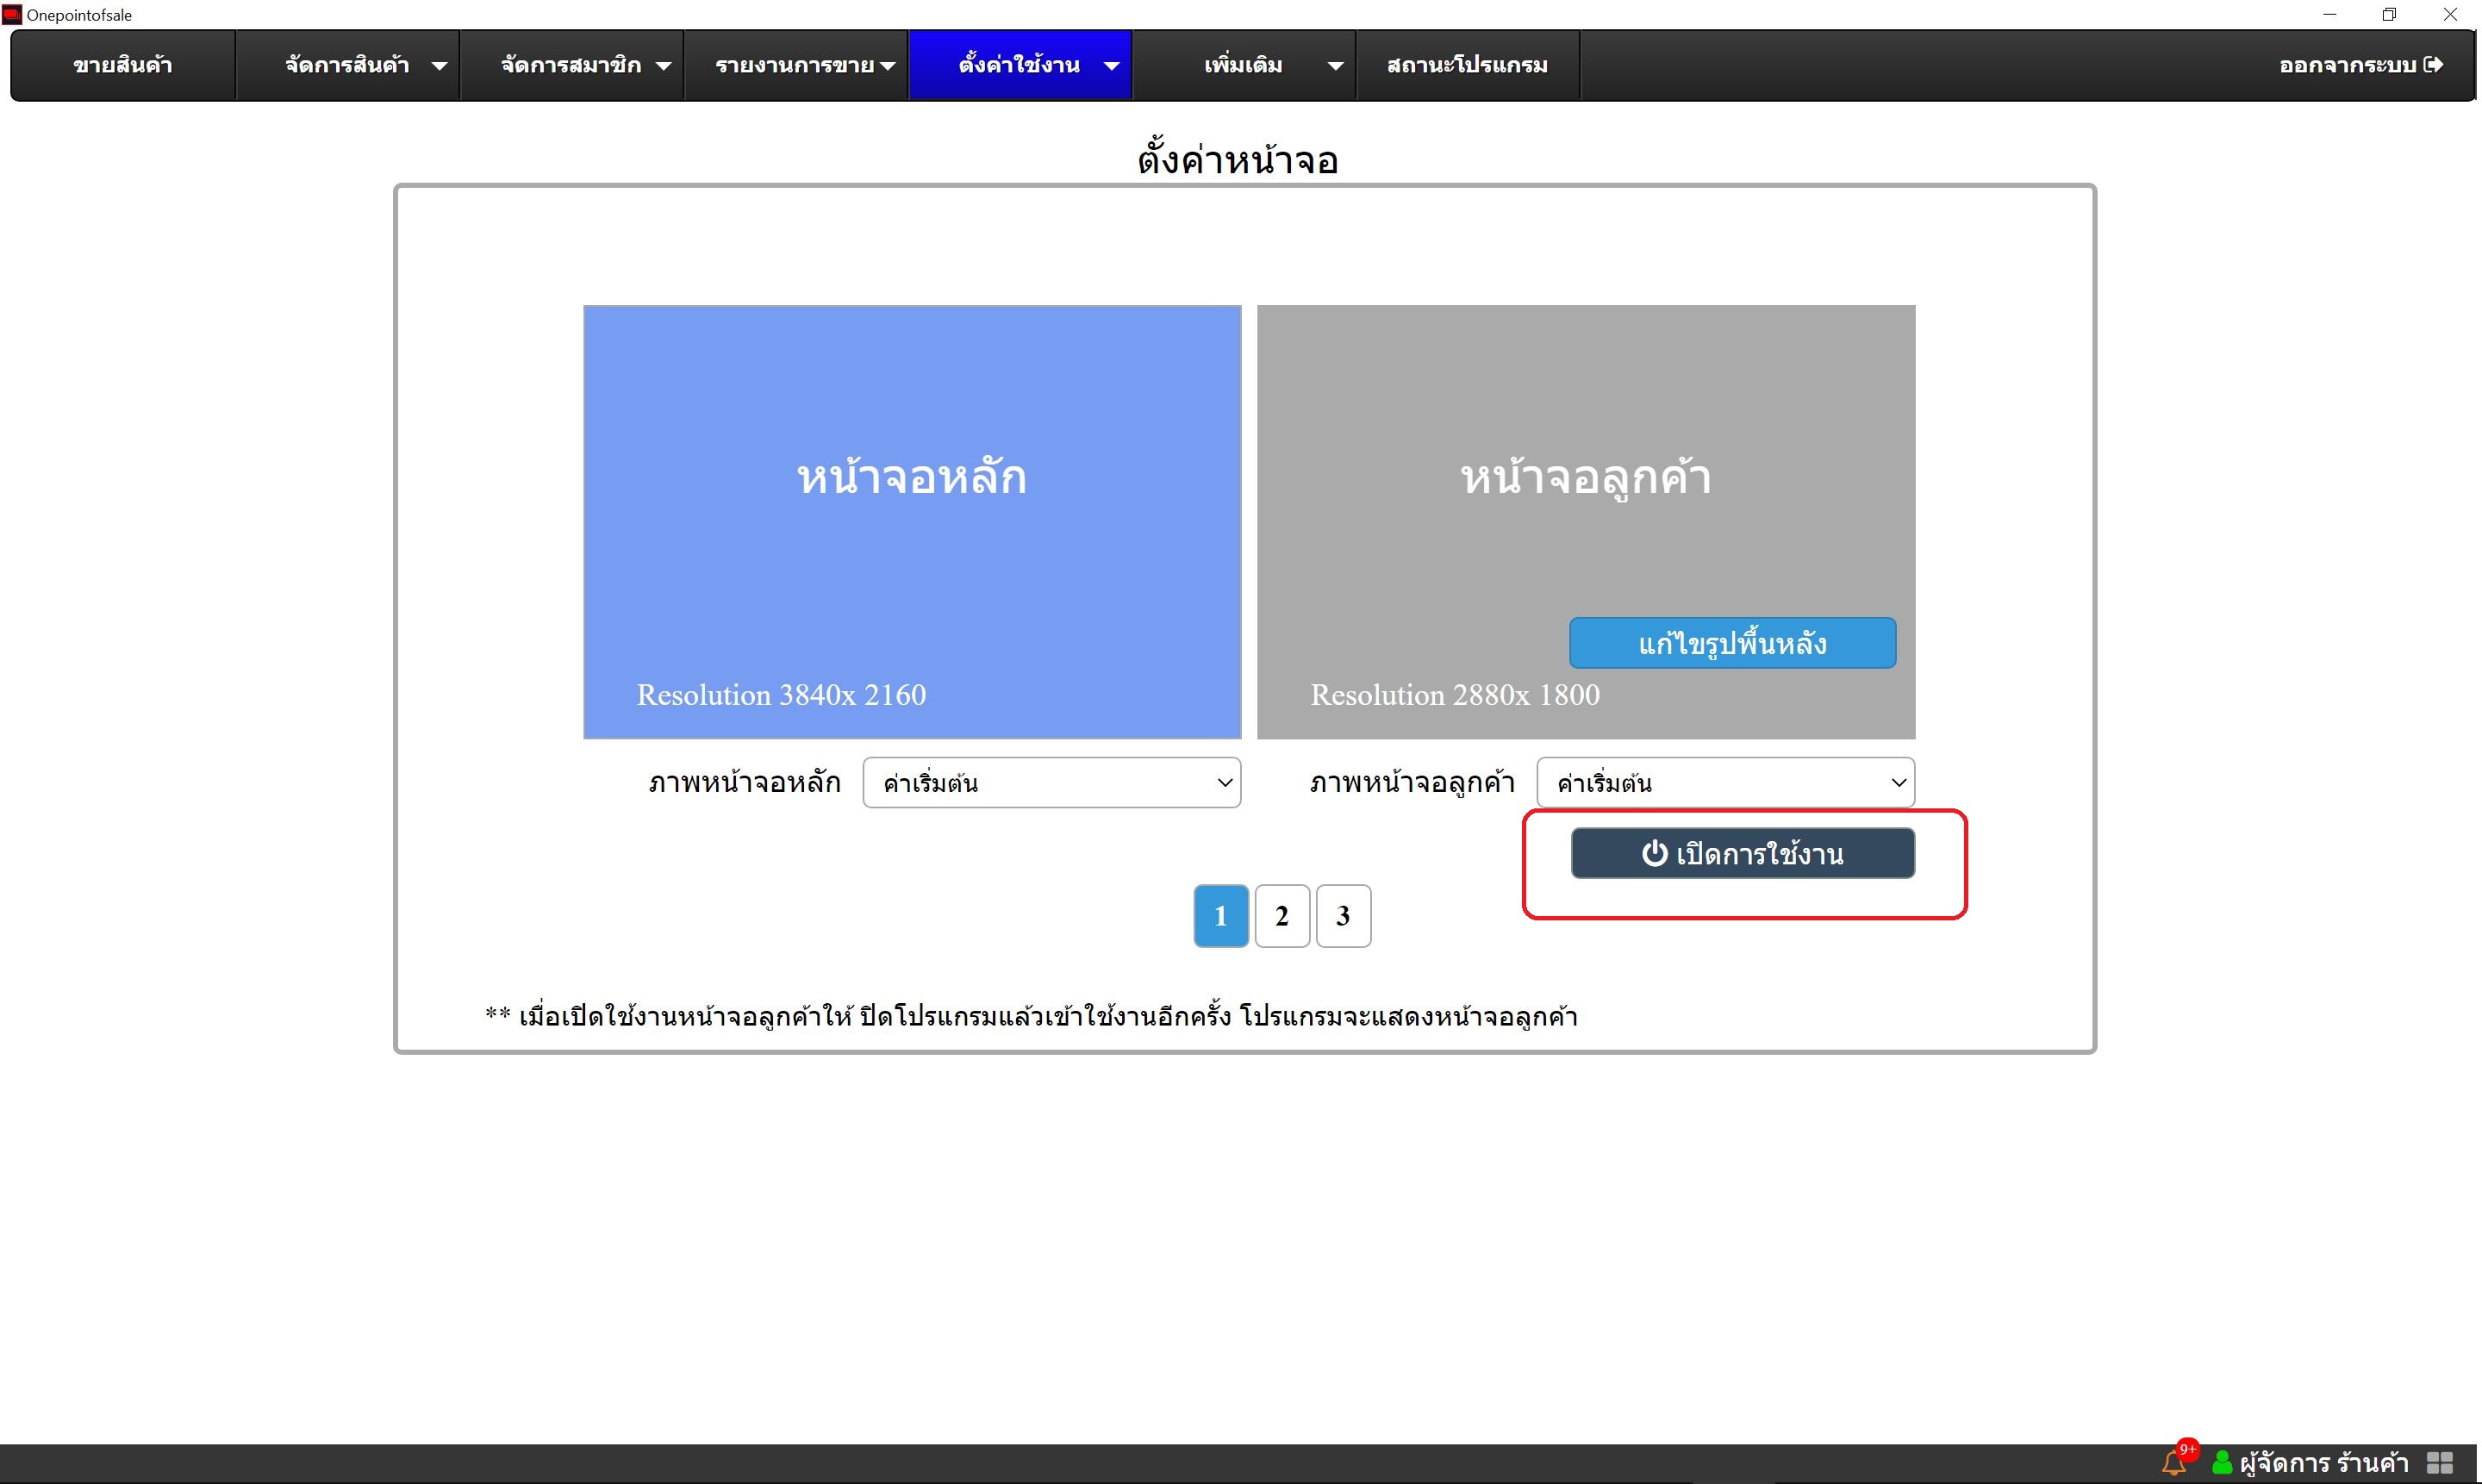Image resolution: width=2482 pixels, height=1484 pixels.
Task: Go to page 2
Action: pos(1282,916)
